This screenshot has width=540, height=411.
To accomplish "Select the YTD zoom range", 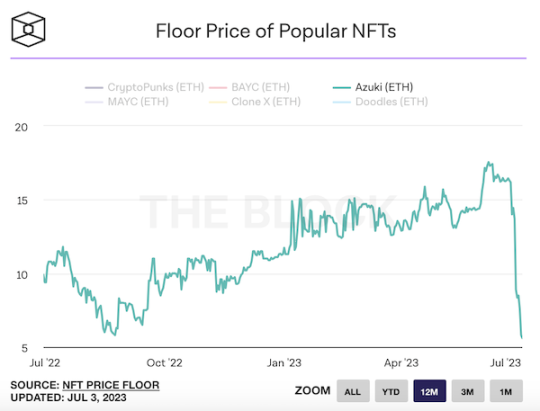I will (391, 391).
